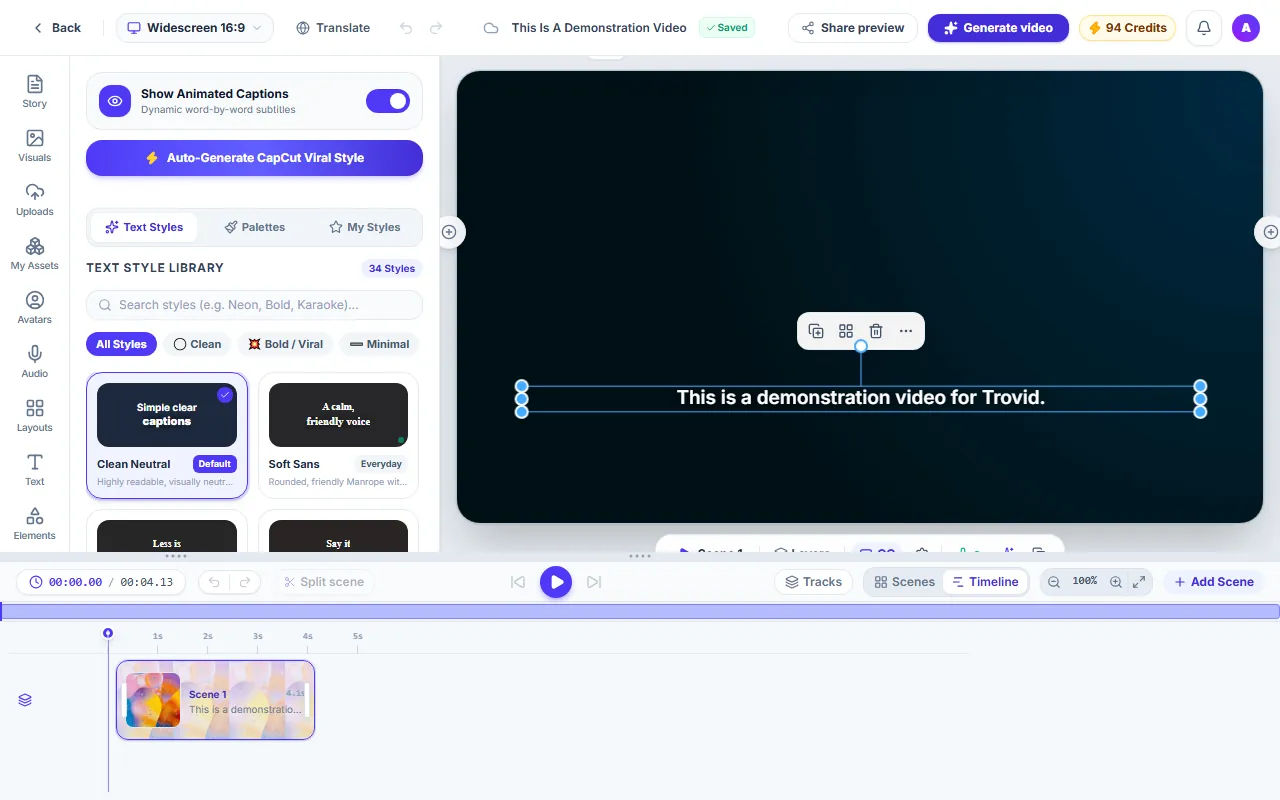1280x800 pixels.
Task: Switch timeline to Scenes view
Action: point(904,582)
